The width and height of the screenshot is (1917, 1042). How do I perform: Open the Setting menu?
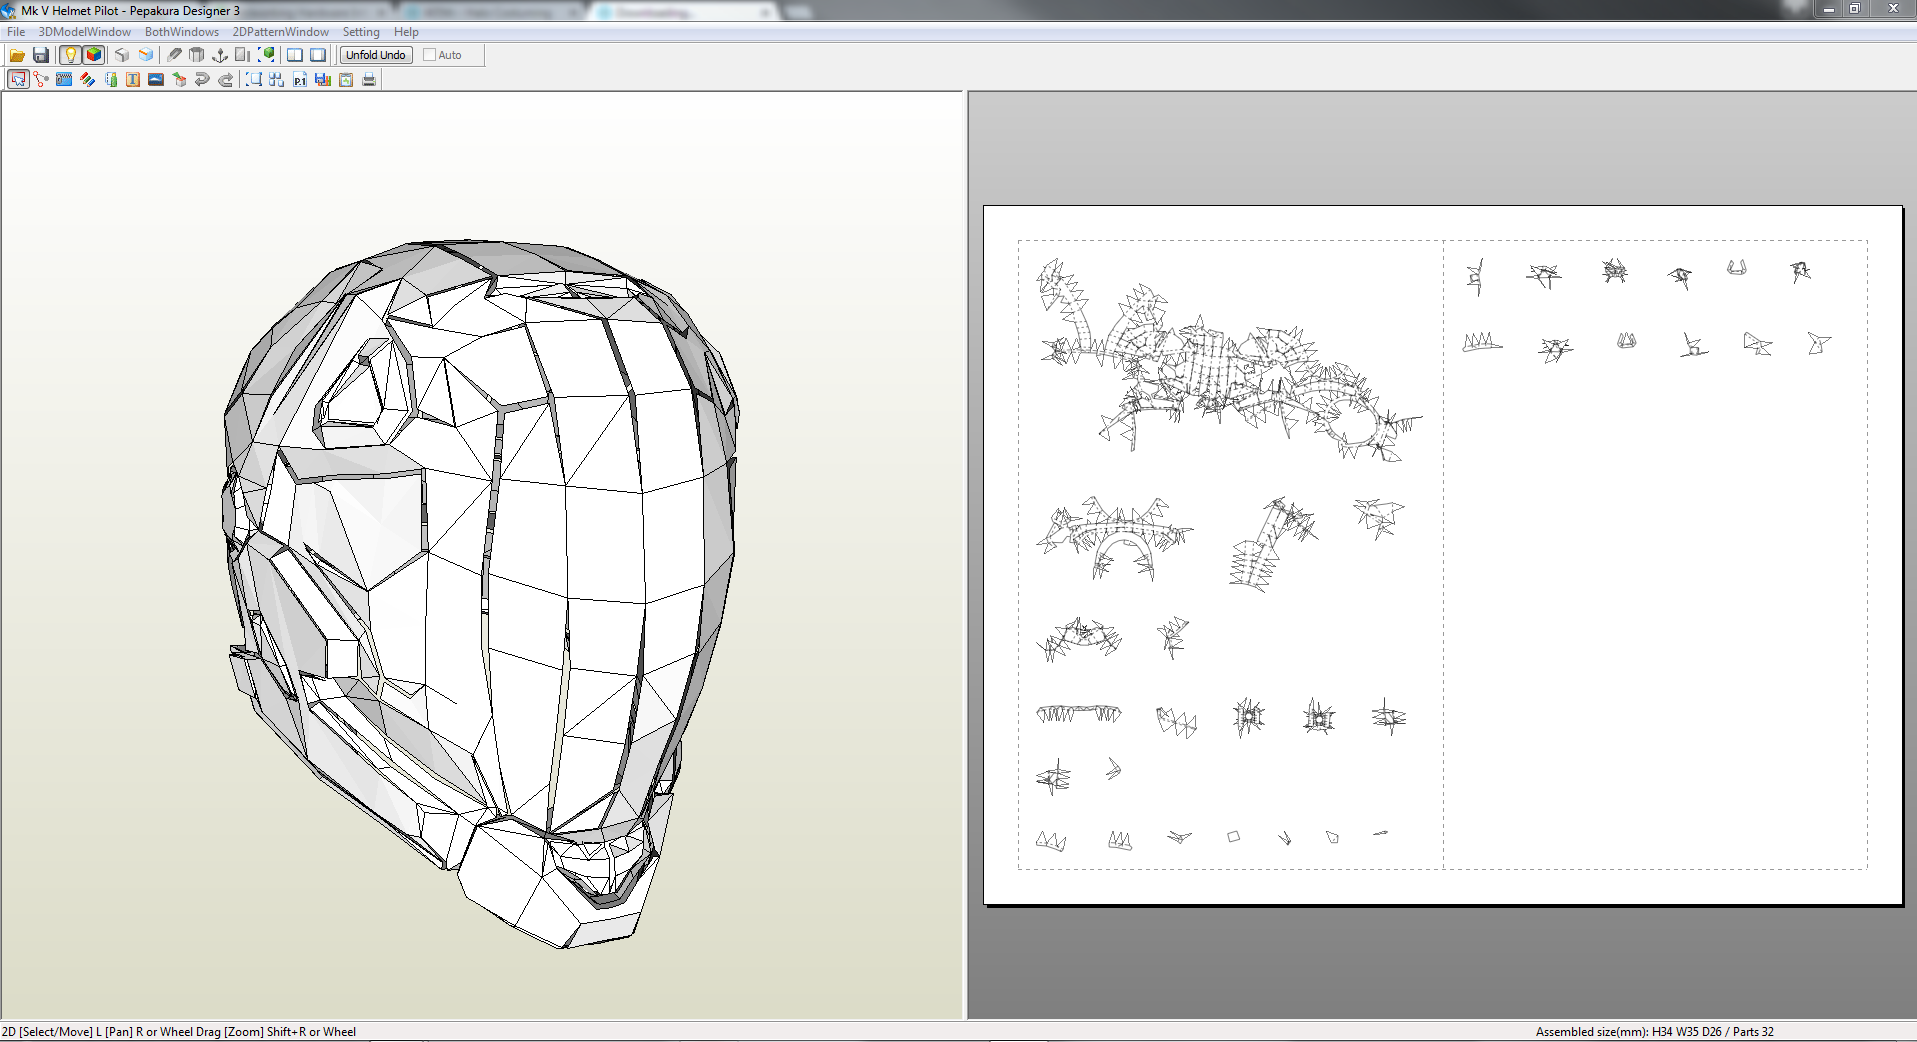pos(361,32)
